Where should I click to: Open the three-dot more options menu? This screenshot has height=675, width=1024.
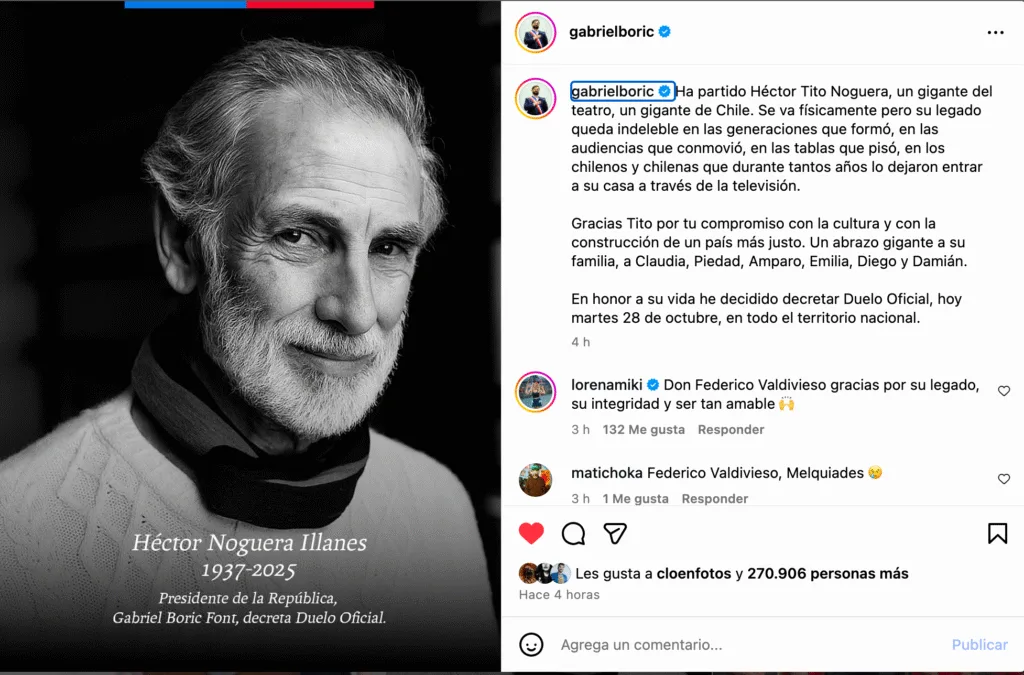click(x=995, y=32)
